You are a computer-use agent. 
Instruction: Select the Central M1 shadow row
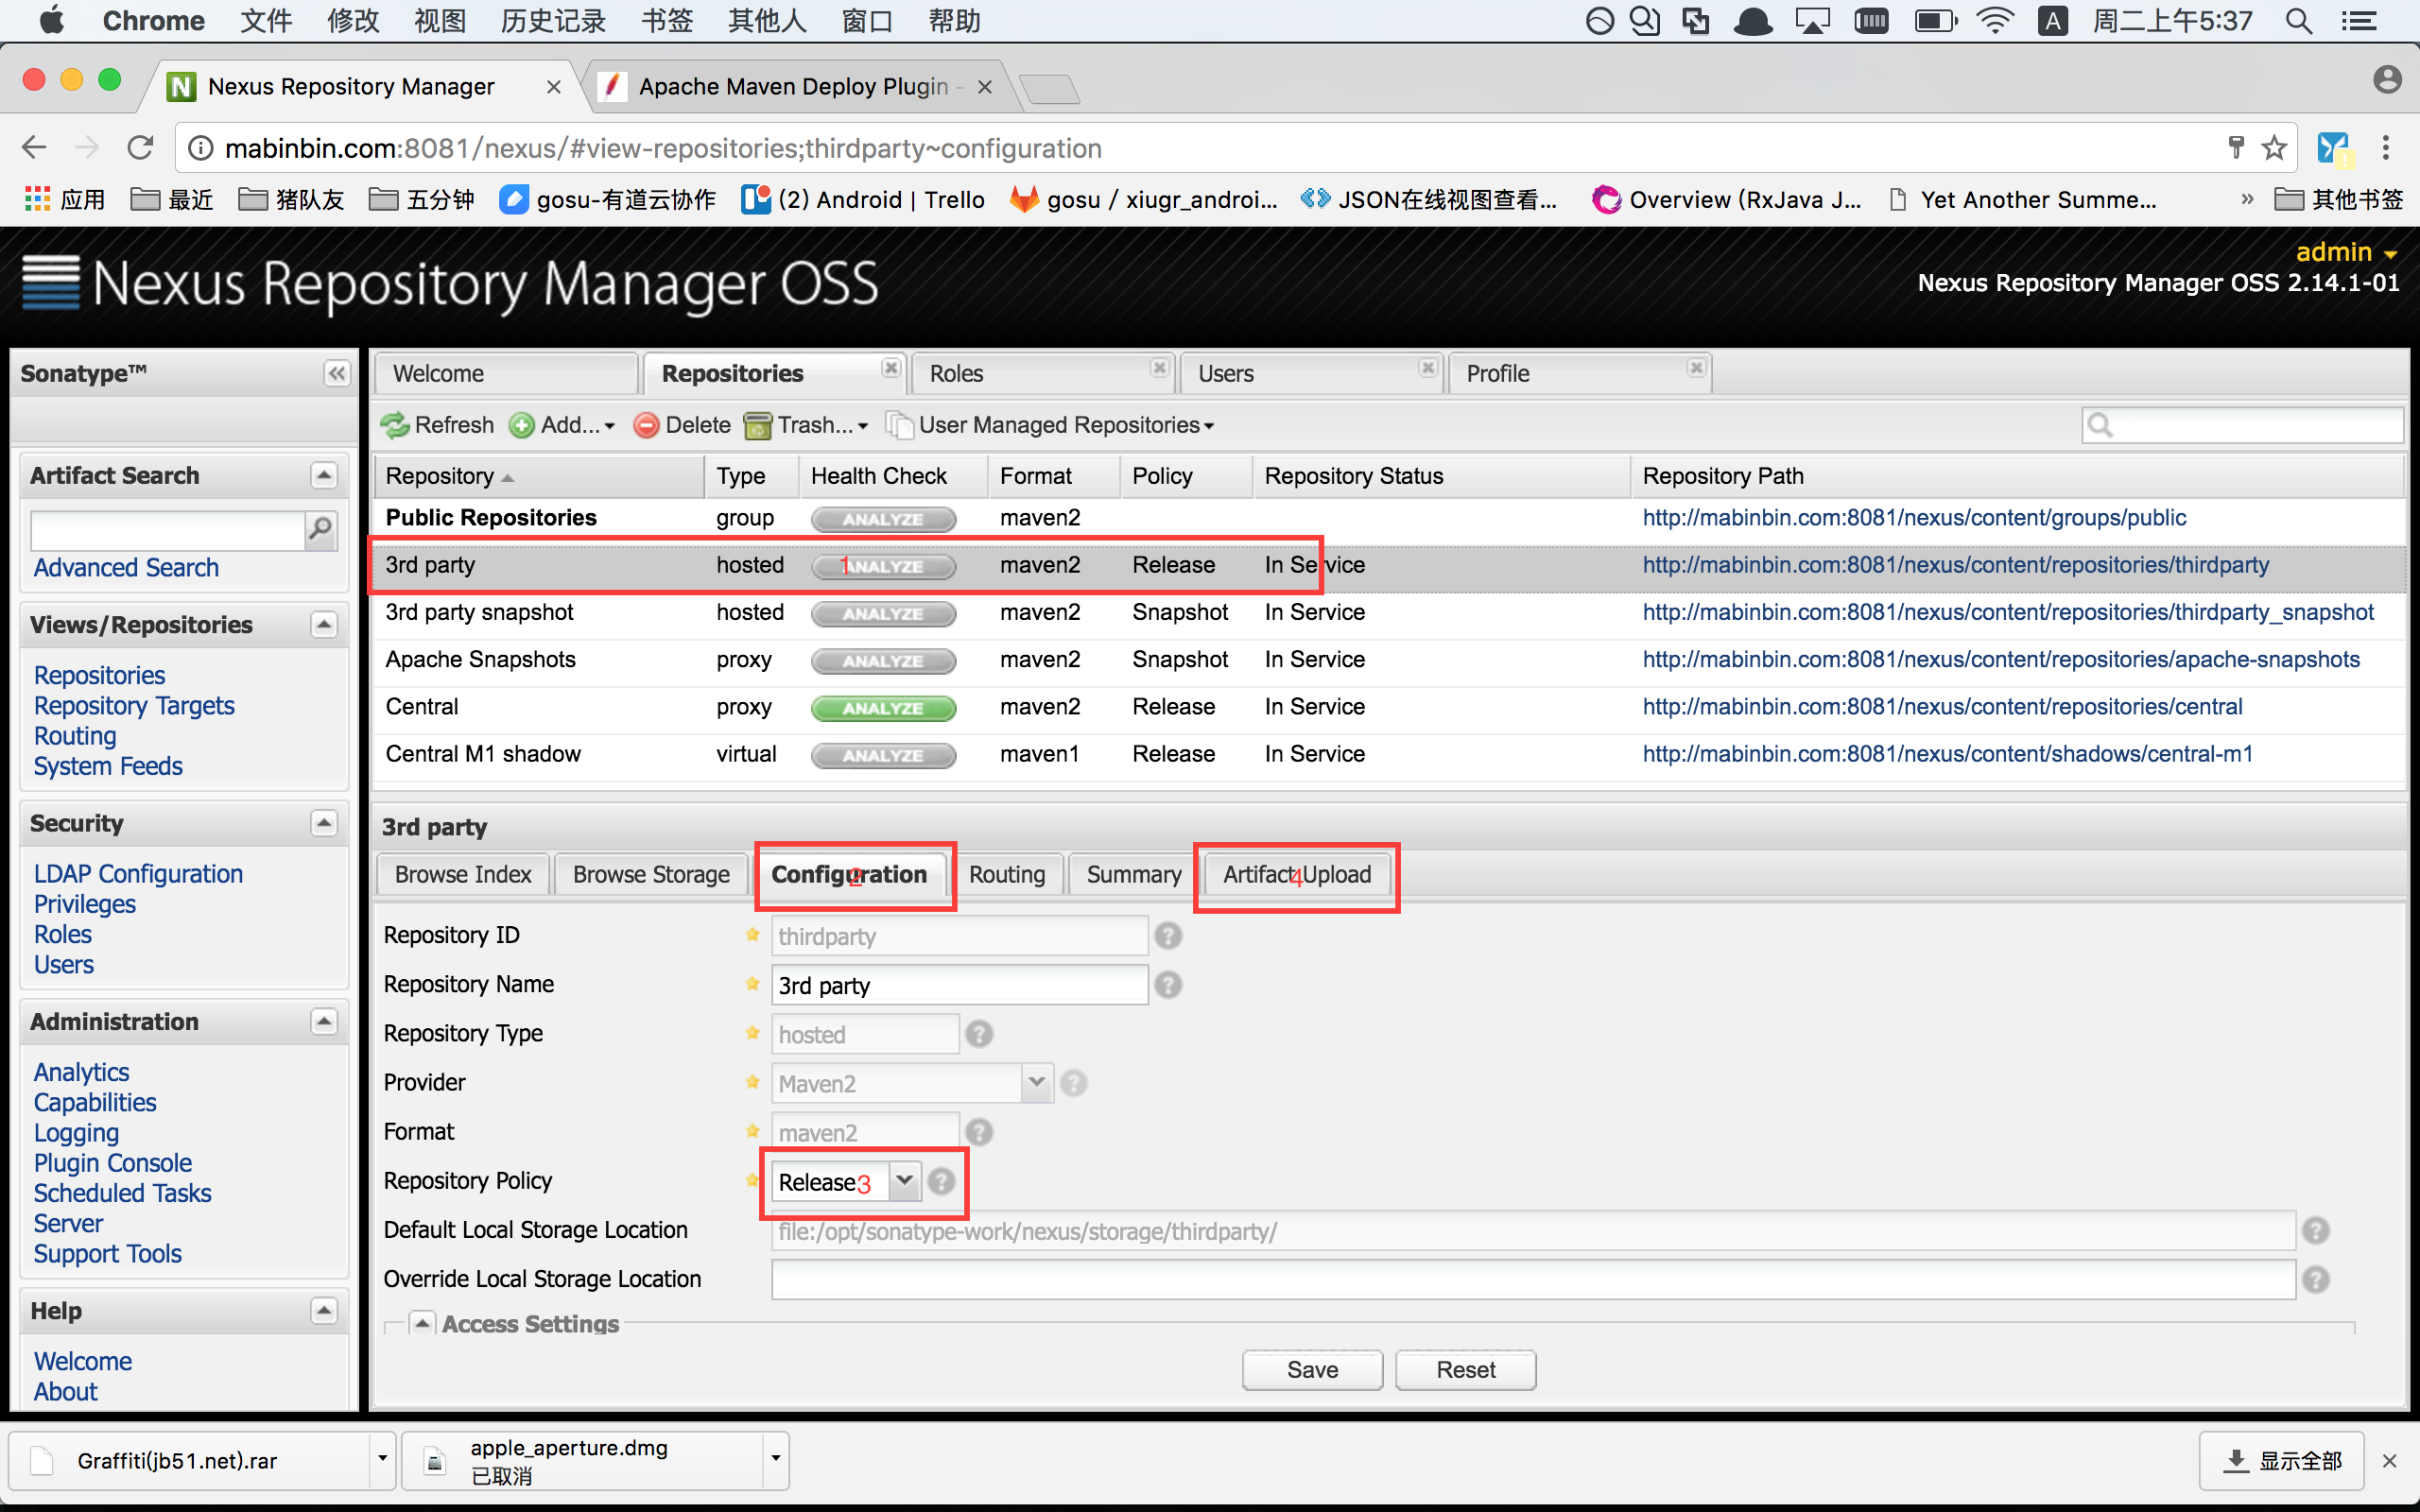(x=1388, y=754)
